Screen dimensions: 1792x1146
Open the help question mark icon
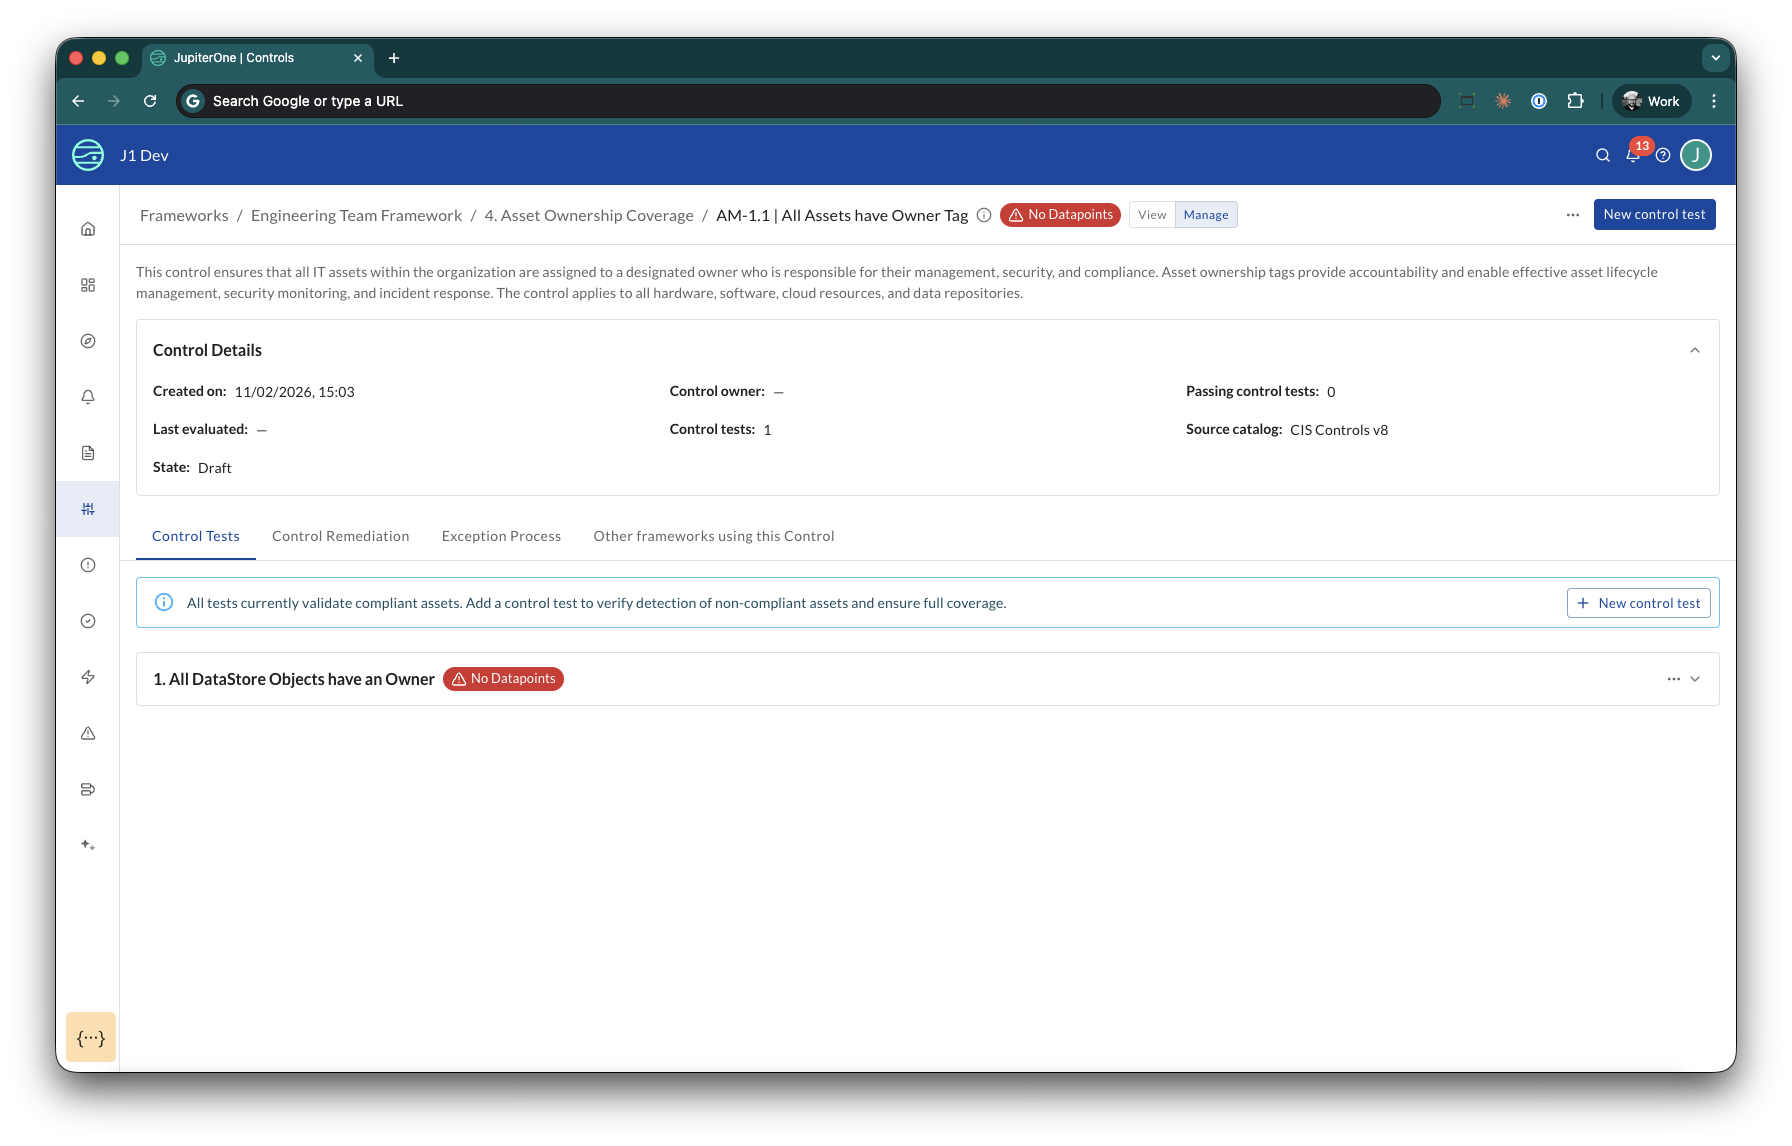click(x=1663, y=155)
